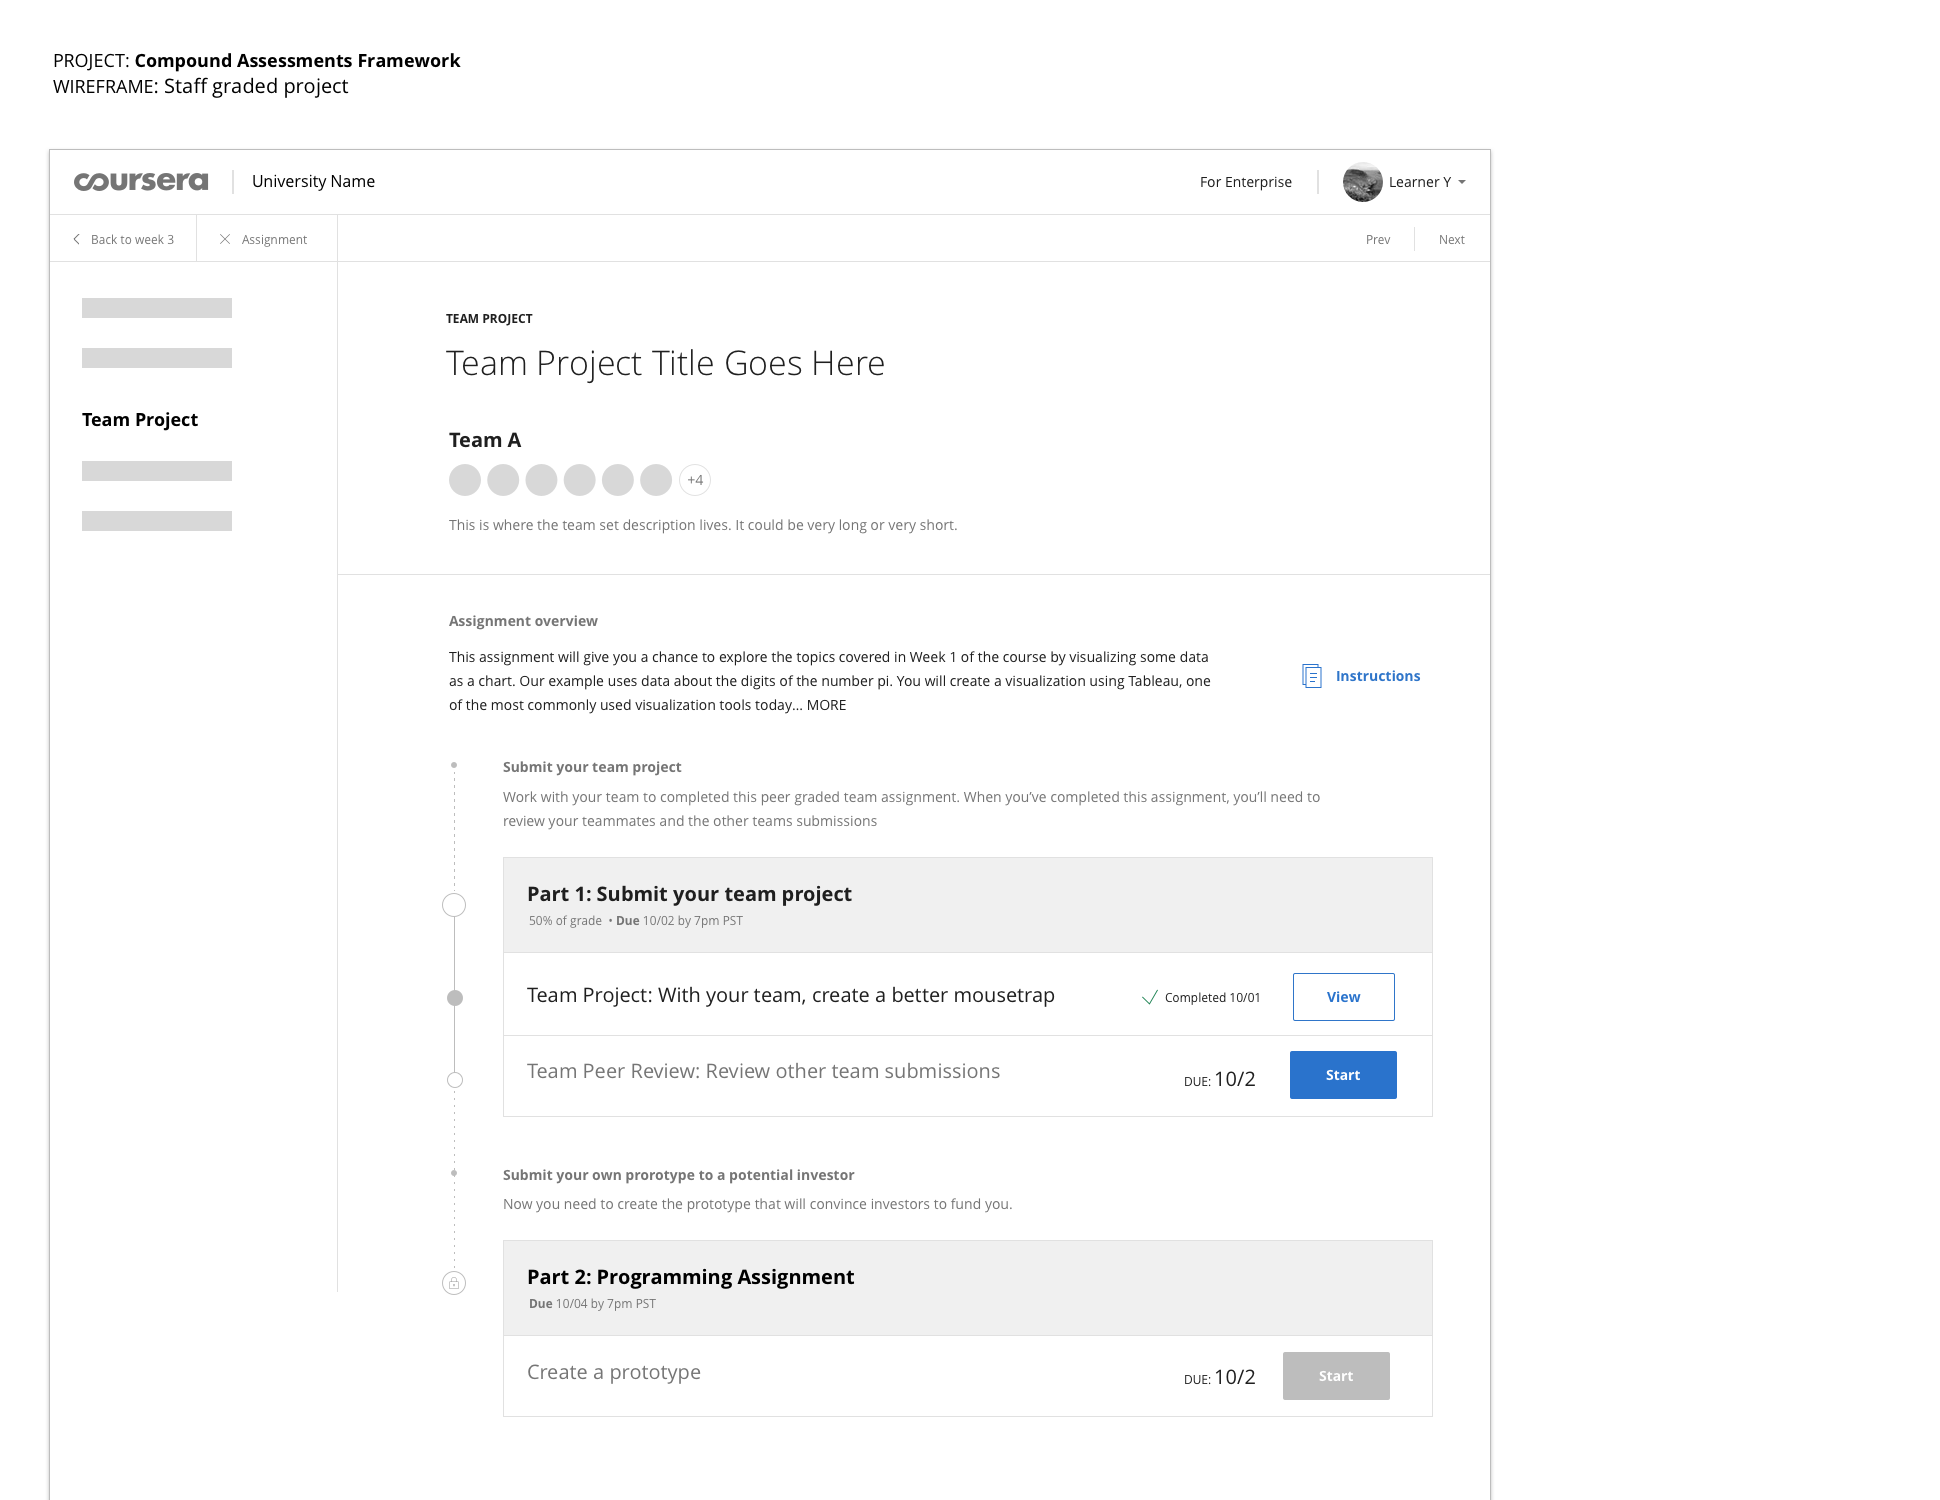
Task: Click the 'Submit your own prototype to a potential investor' heading
Action: click(678, 1175)
